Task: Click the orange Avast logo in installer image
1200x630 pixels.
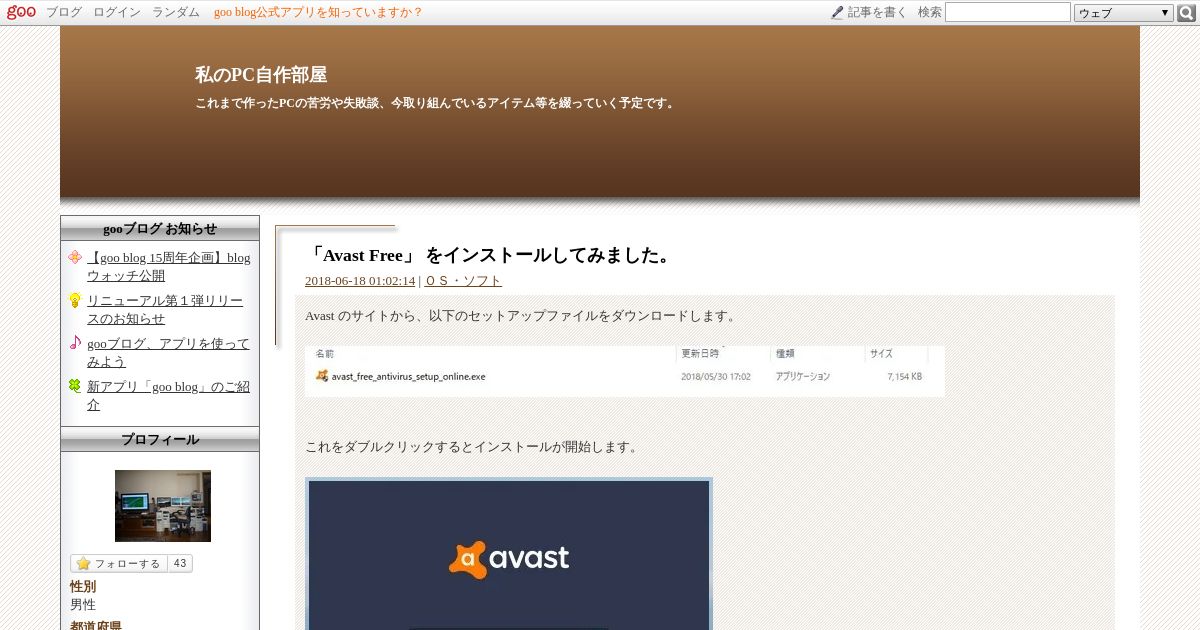Action: 466,559
